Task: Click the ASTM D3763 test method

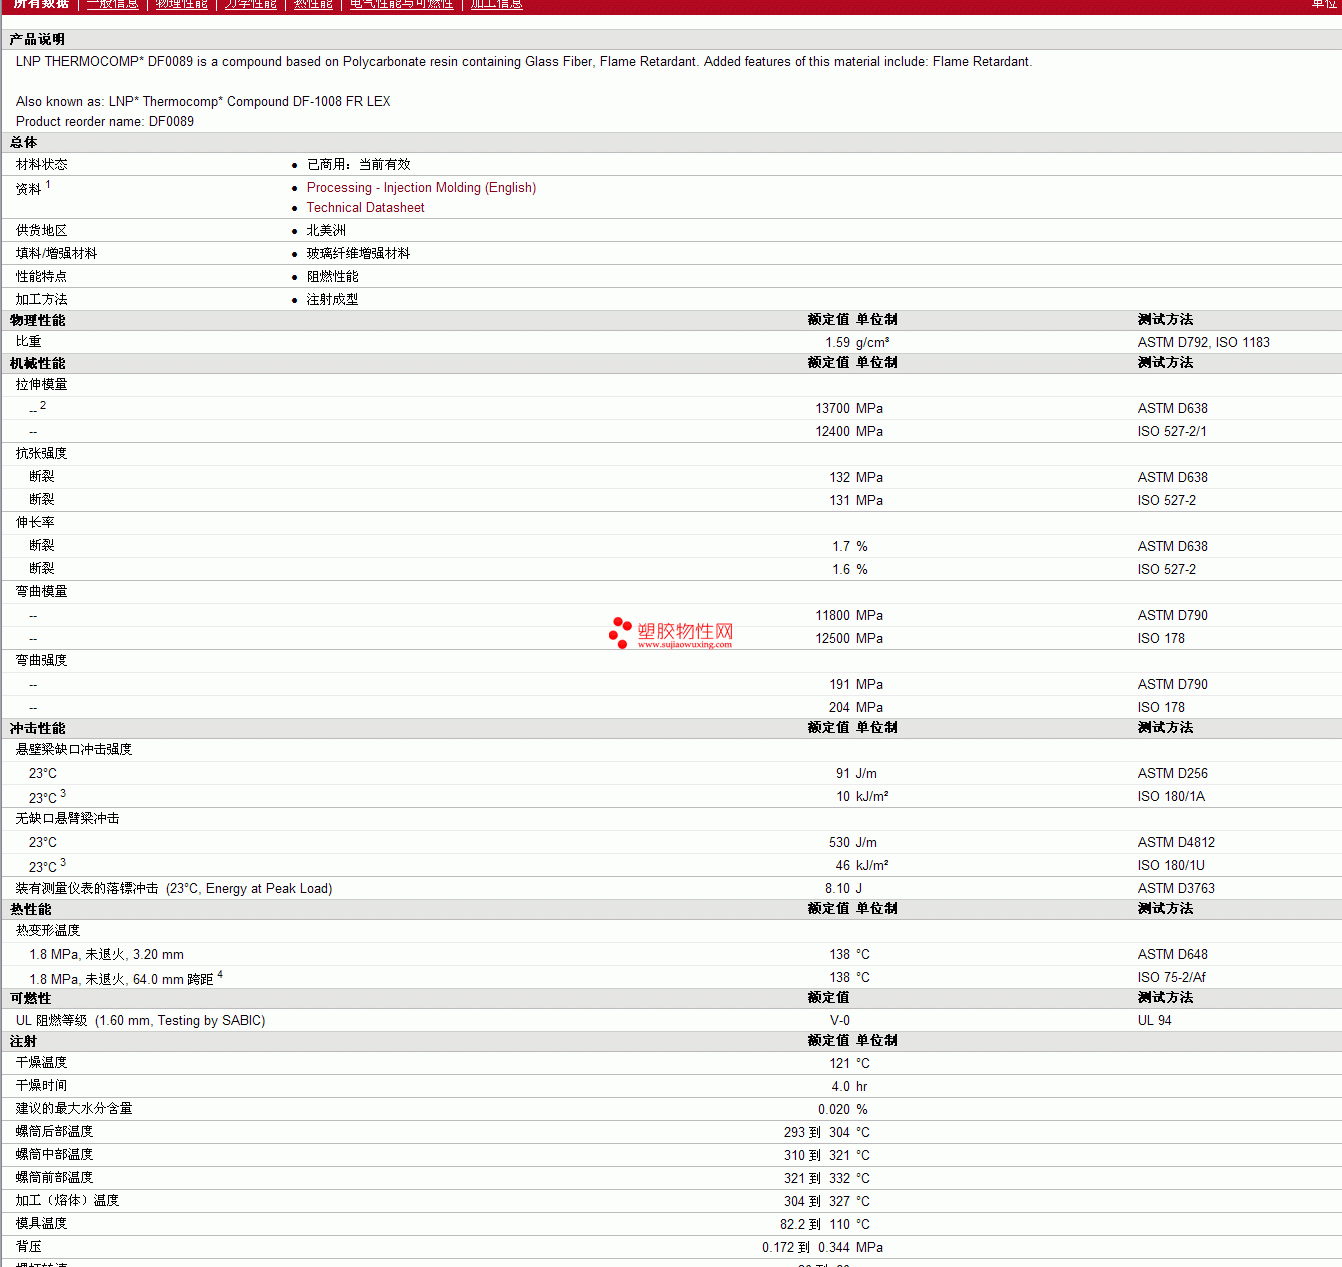Action: (1176, 888)
